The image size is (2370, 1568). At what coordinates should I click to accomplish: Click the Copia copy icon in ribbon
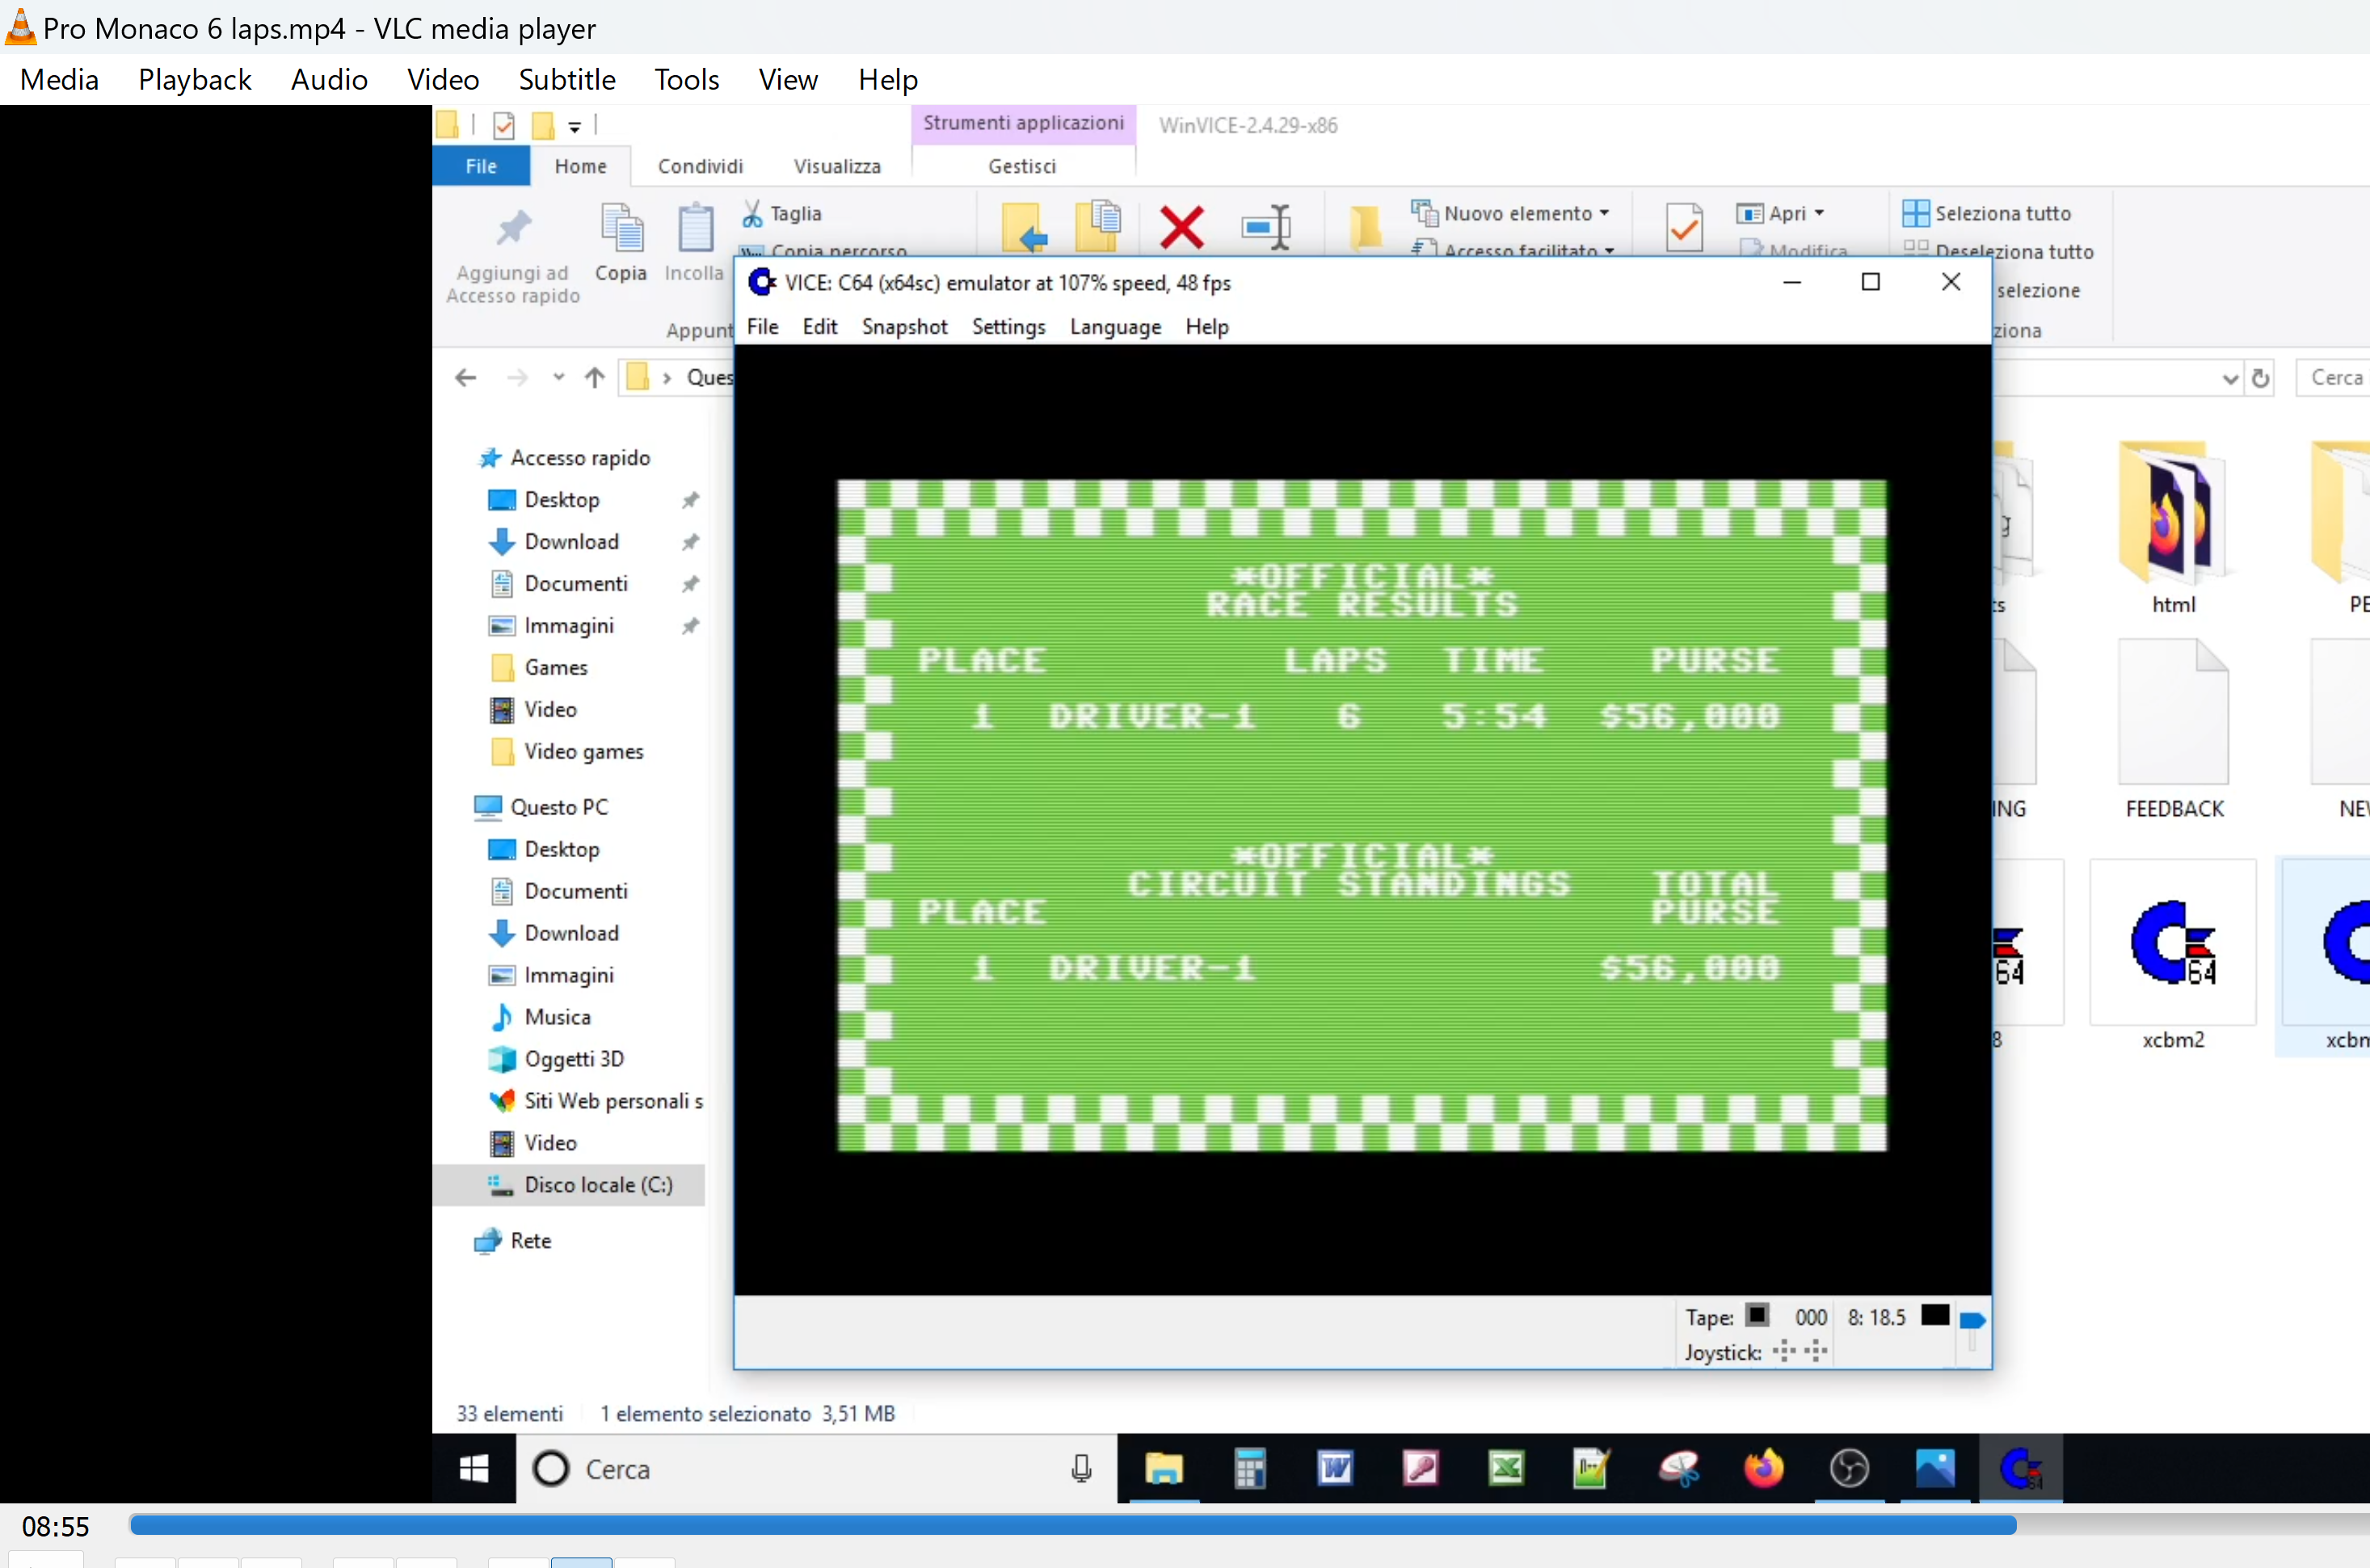point(621,229)
